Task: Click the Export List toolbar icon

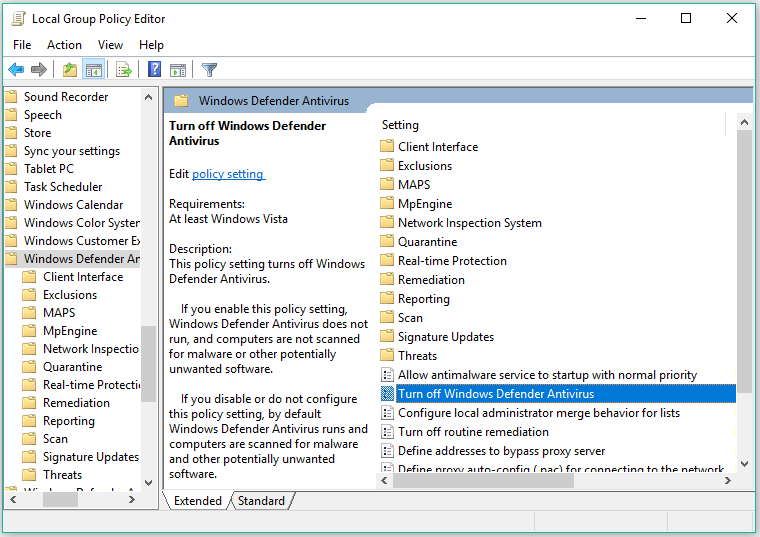Action: pyautogui.click(x=124, y=70)
